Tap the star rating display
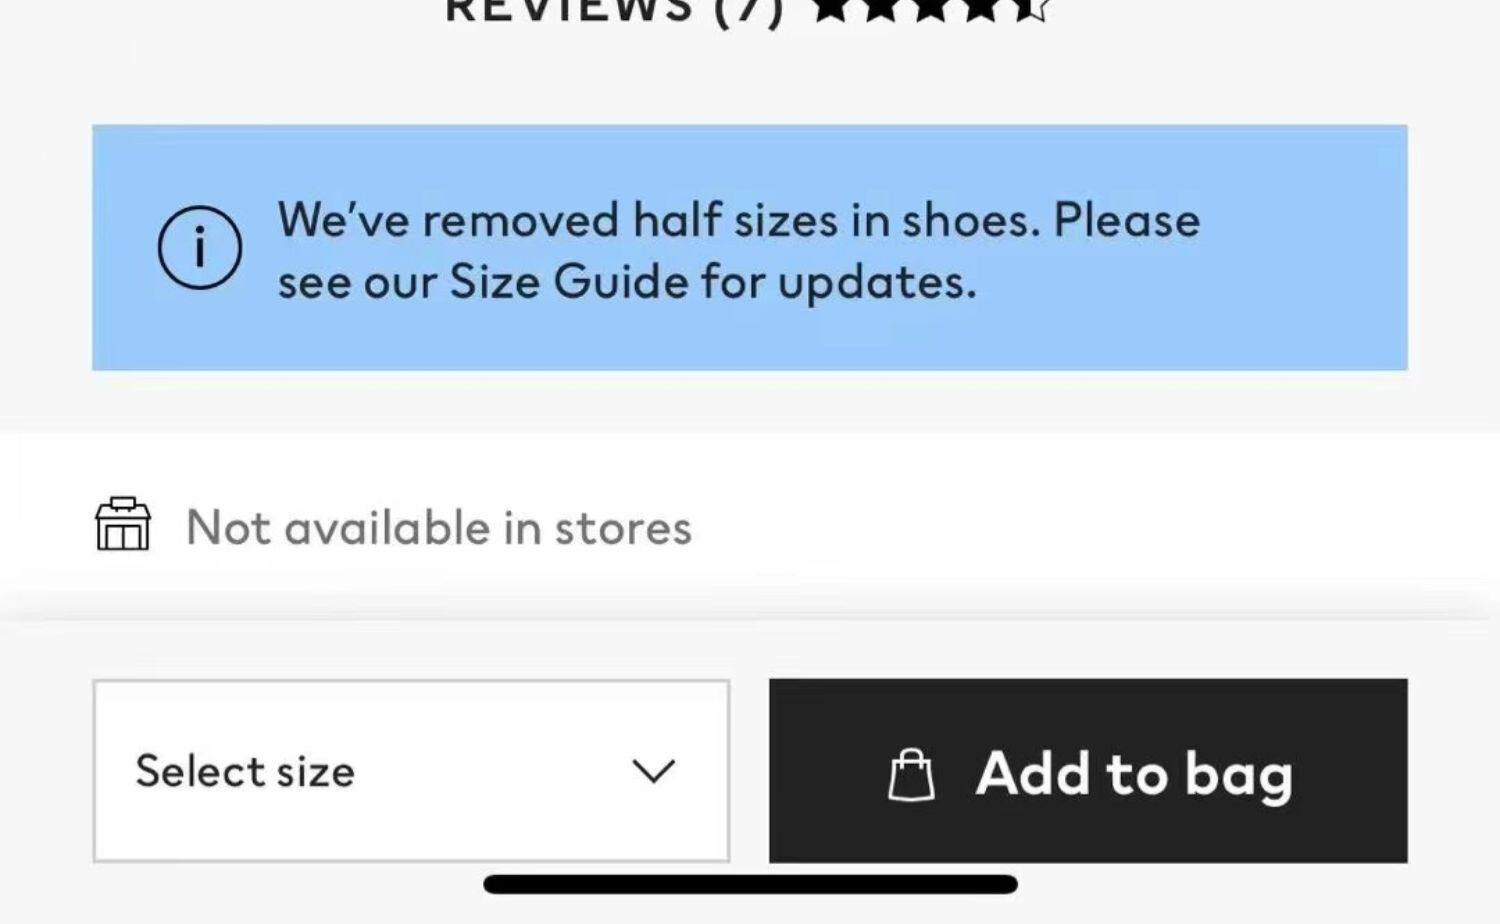Viewport: 1500px width, 924px height. click(x=931, y=9)
